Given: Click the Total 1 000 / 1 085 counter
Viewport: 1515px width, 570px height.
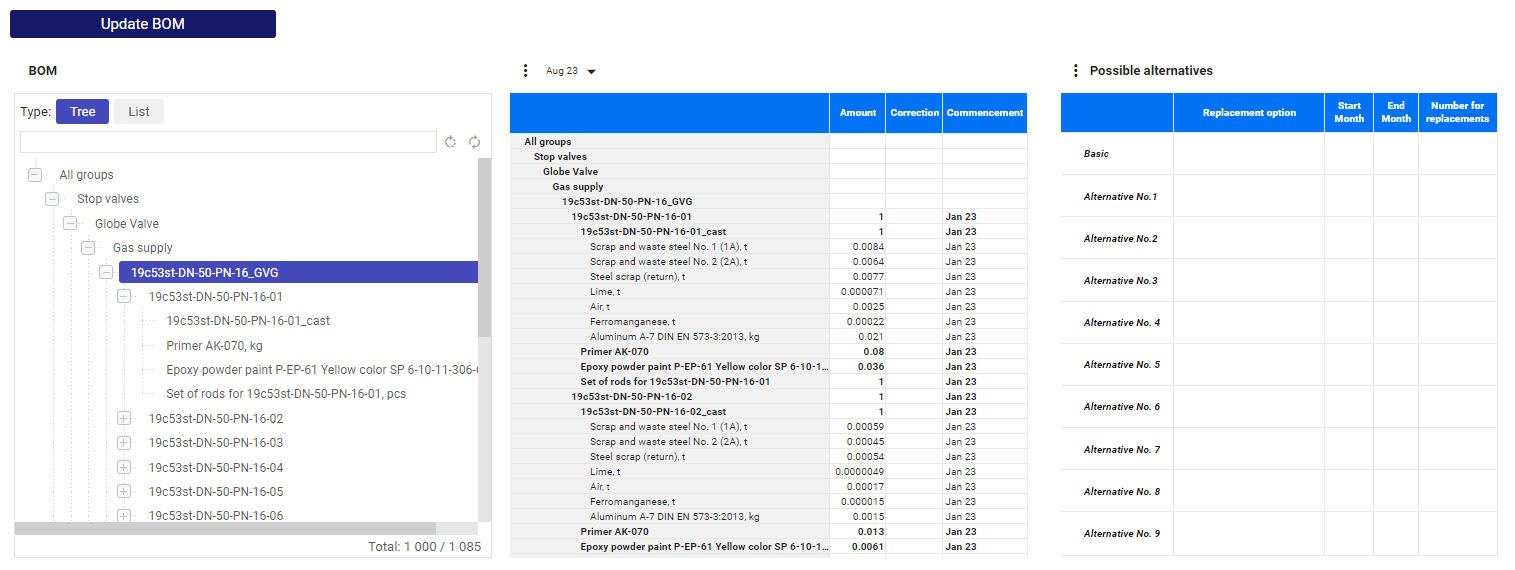Looking at the screenshot, I should click(x=424, y=547).
